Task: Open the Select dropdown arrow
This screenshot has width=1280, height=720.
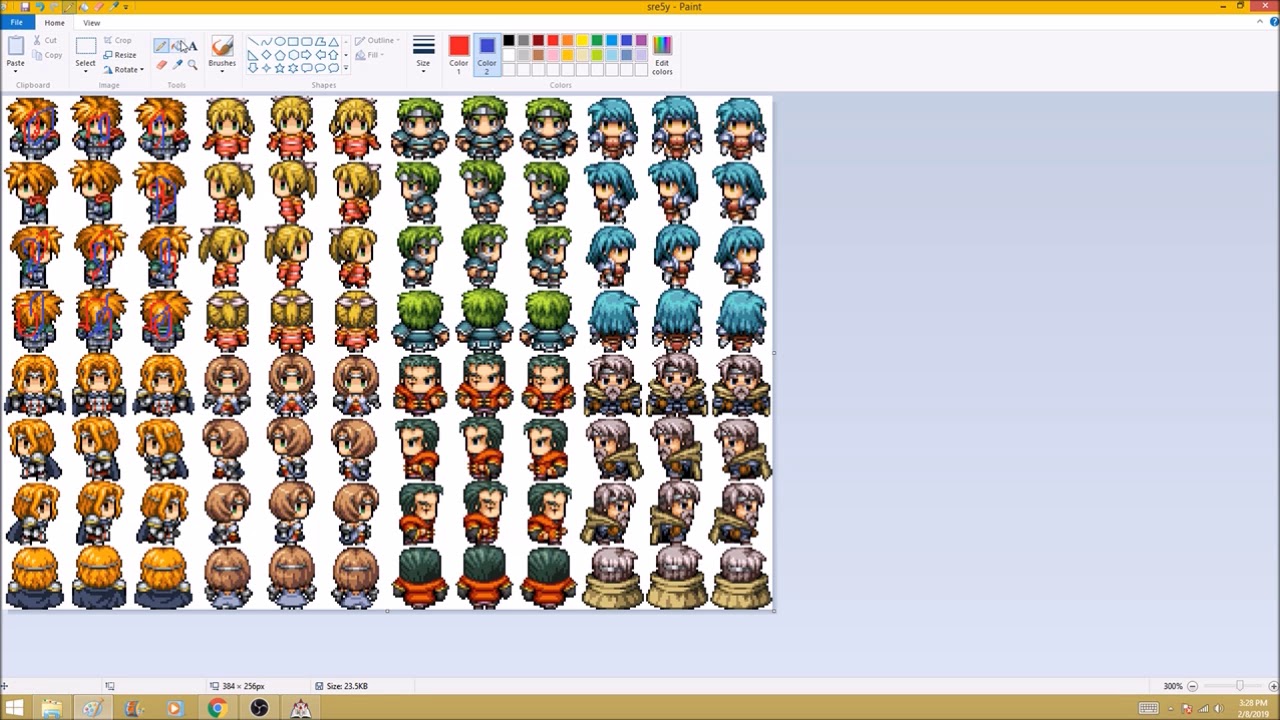Action: point(85,70)
